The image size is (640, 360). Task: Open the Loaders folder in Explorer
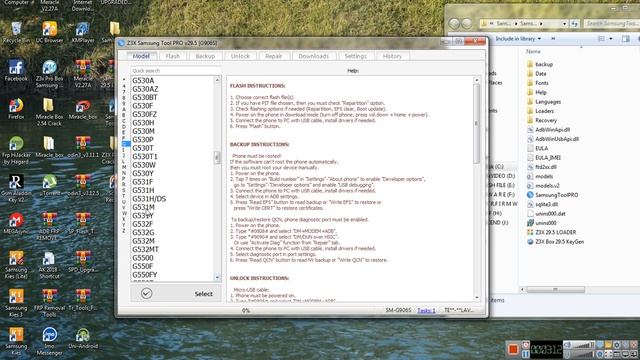point(540,111)
